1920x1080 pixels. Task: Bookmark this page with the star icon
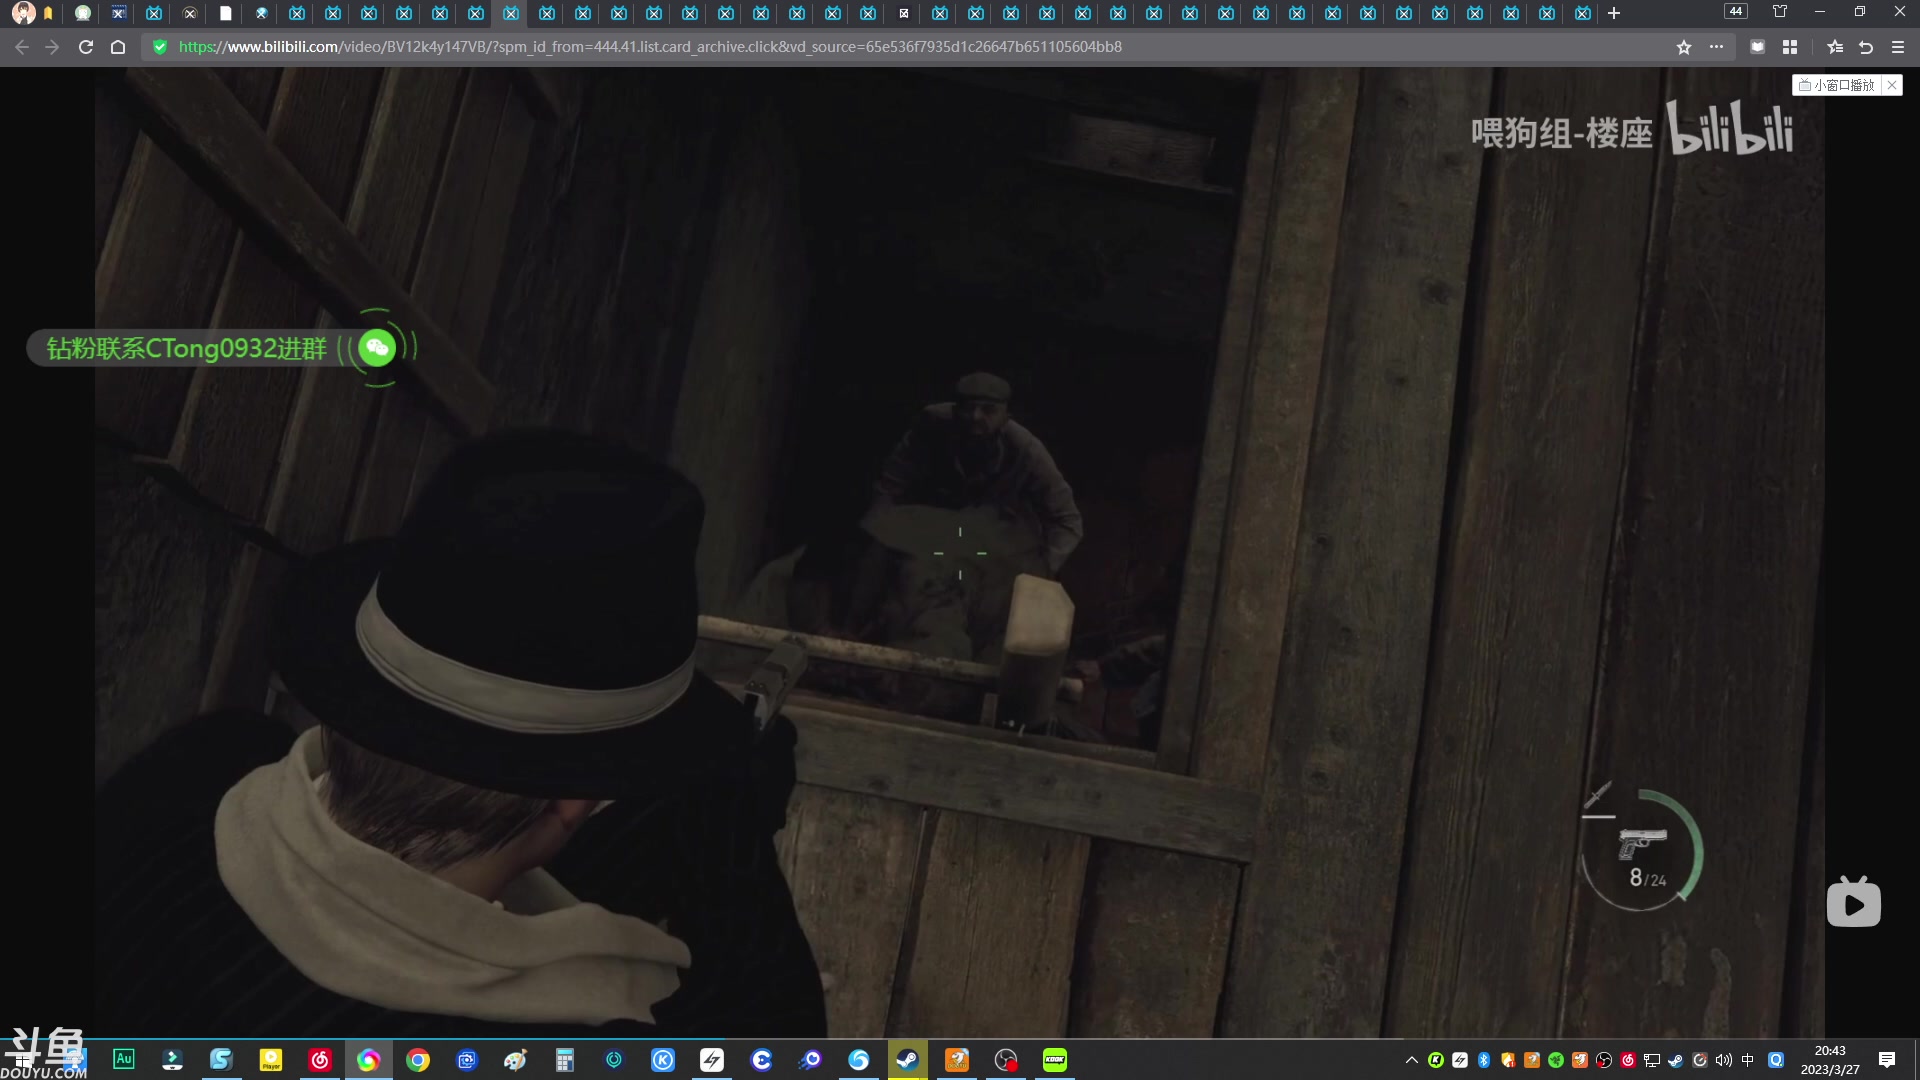[1684, 47]
